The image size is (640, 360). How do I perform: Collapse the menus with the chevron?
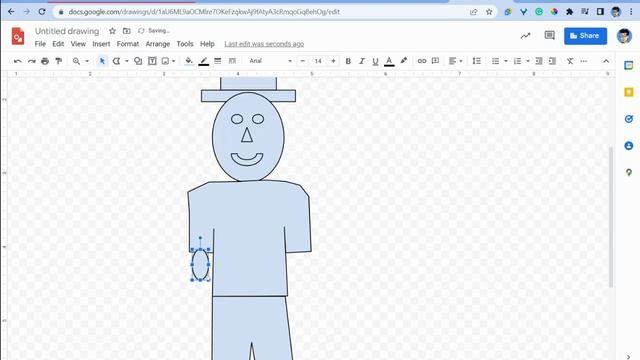point(606,61)
